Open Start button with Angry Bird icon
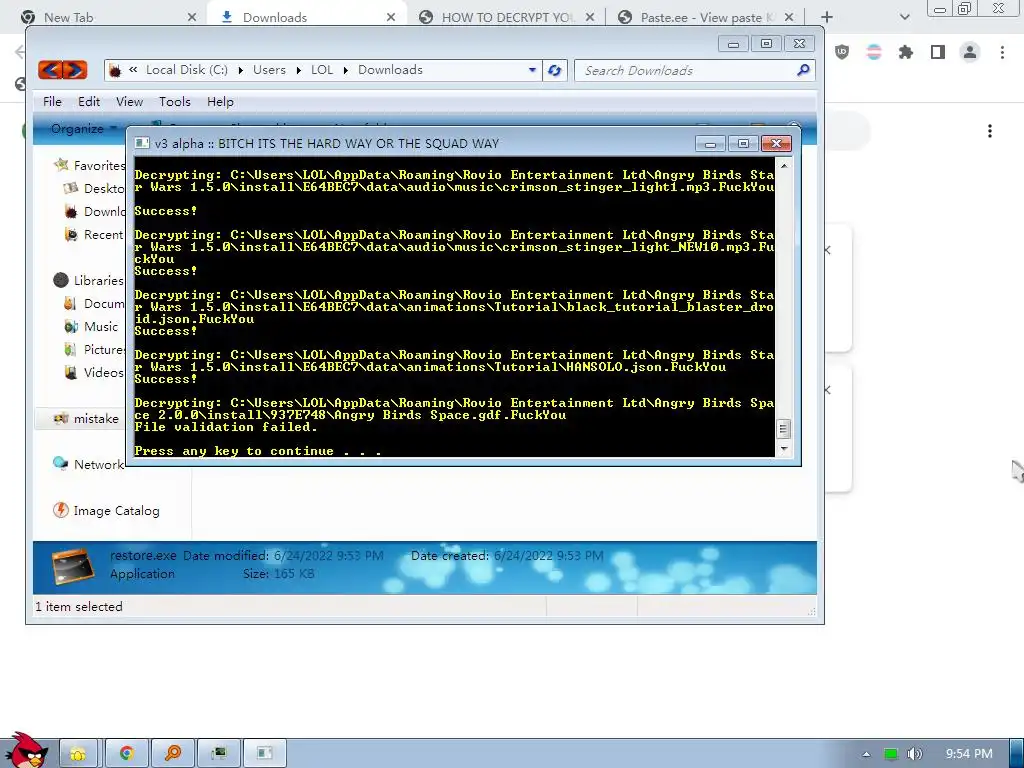Image resolution: width=1024 pixels, height=768 pixels. (25, 750)
